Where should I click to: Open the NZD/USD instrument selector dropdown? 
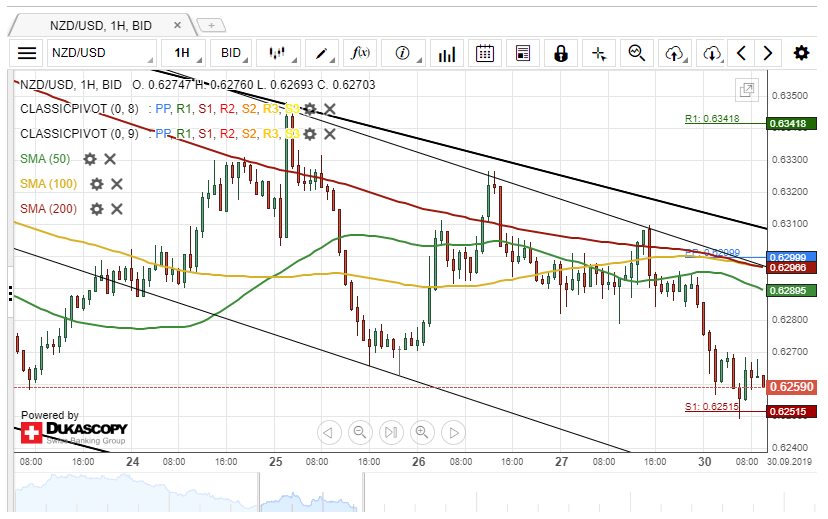coord(100,53)
